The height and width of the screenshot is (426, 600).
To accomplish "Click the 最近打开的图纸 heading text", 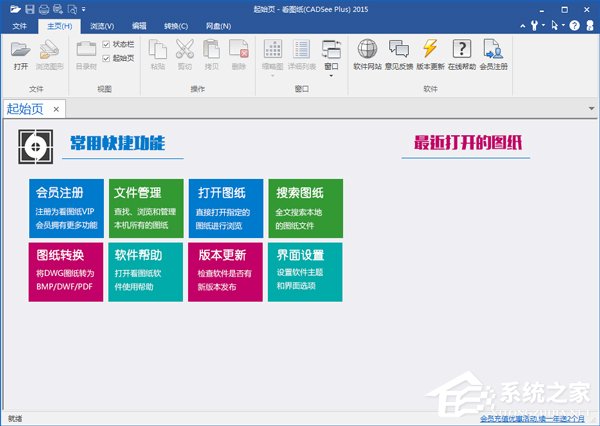I will pos(468,142).
